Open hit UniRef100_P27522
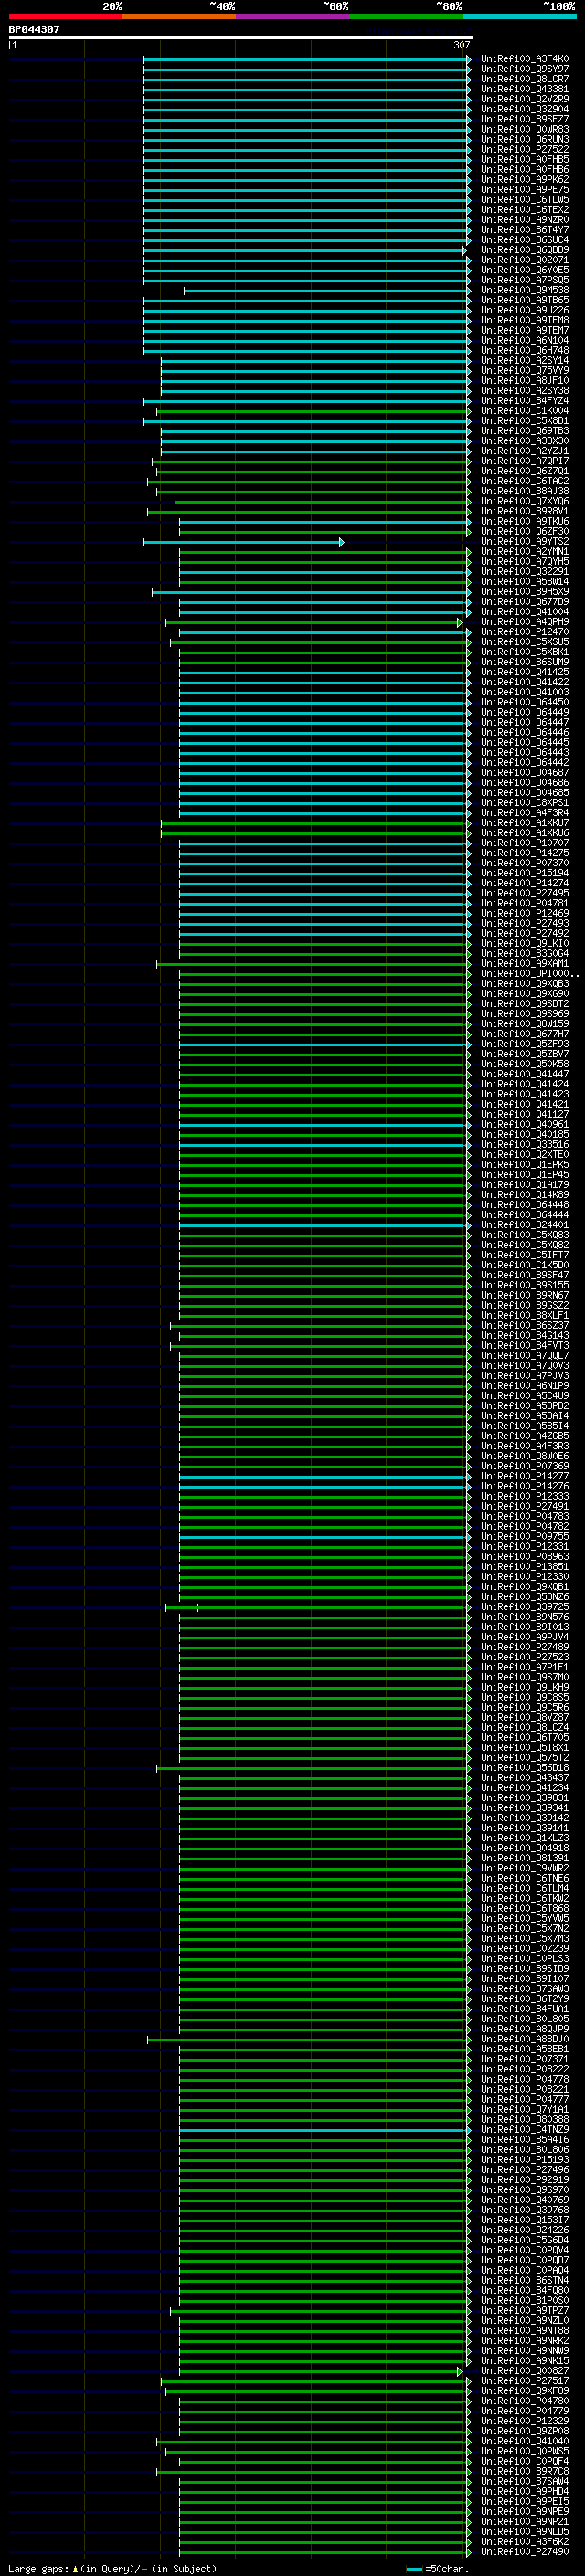585x2576 pixels. (524, 149)
